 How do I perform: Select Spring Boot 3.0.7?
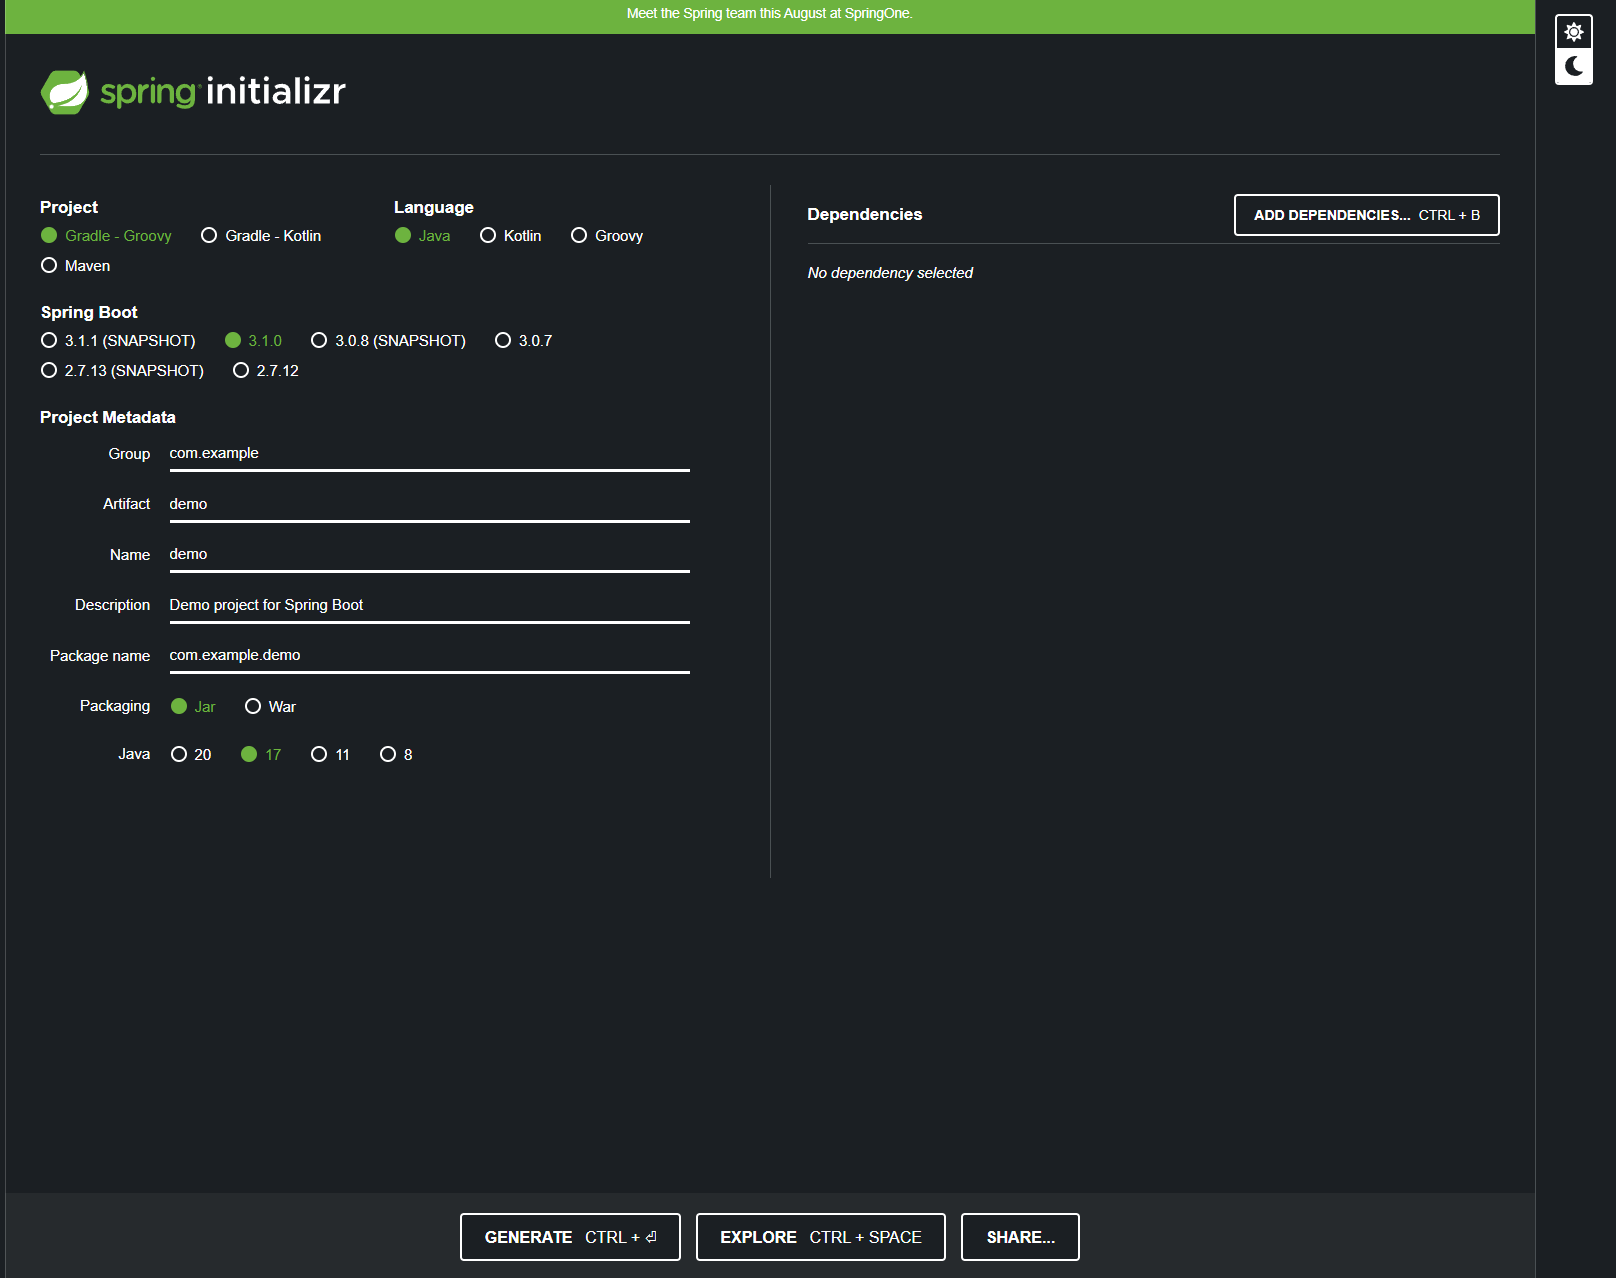(x=523, y=341)
